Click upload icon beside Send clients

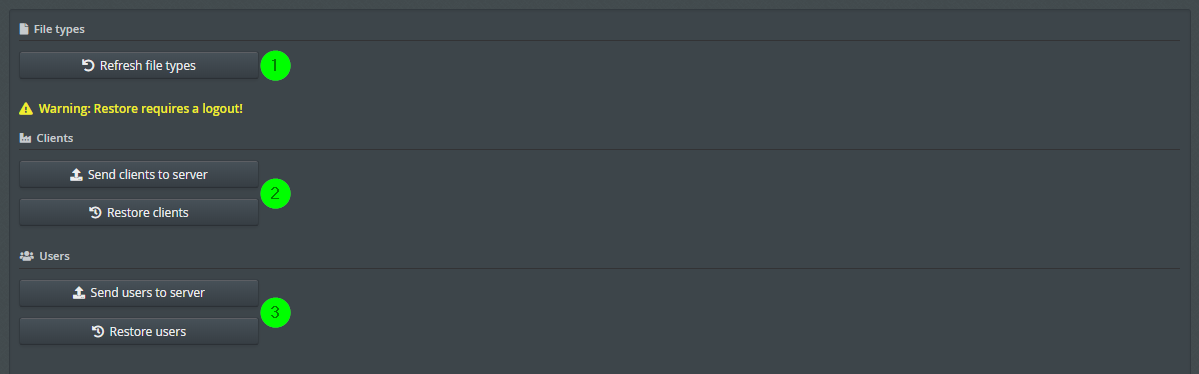coord(76,174)
